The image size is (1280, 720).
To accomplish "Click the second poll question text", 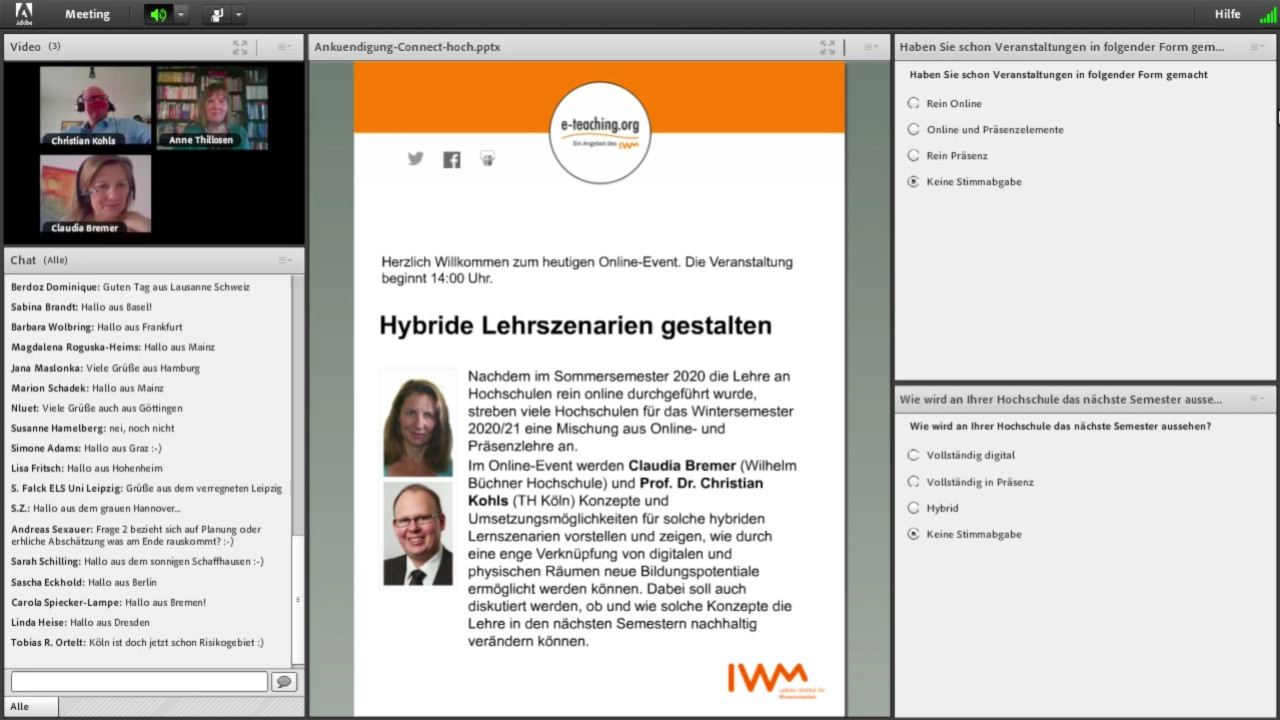I will point(1060,426).
